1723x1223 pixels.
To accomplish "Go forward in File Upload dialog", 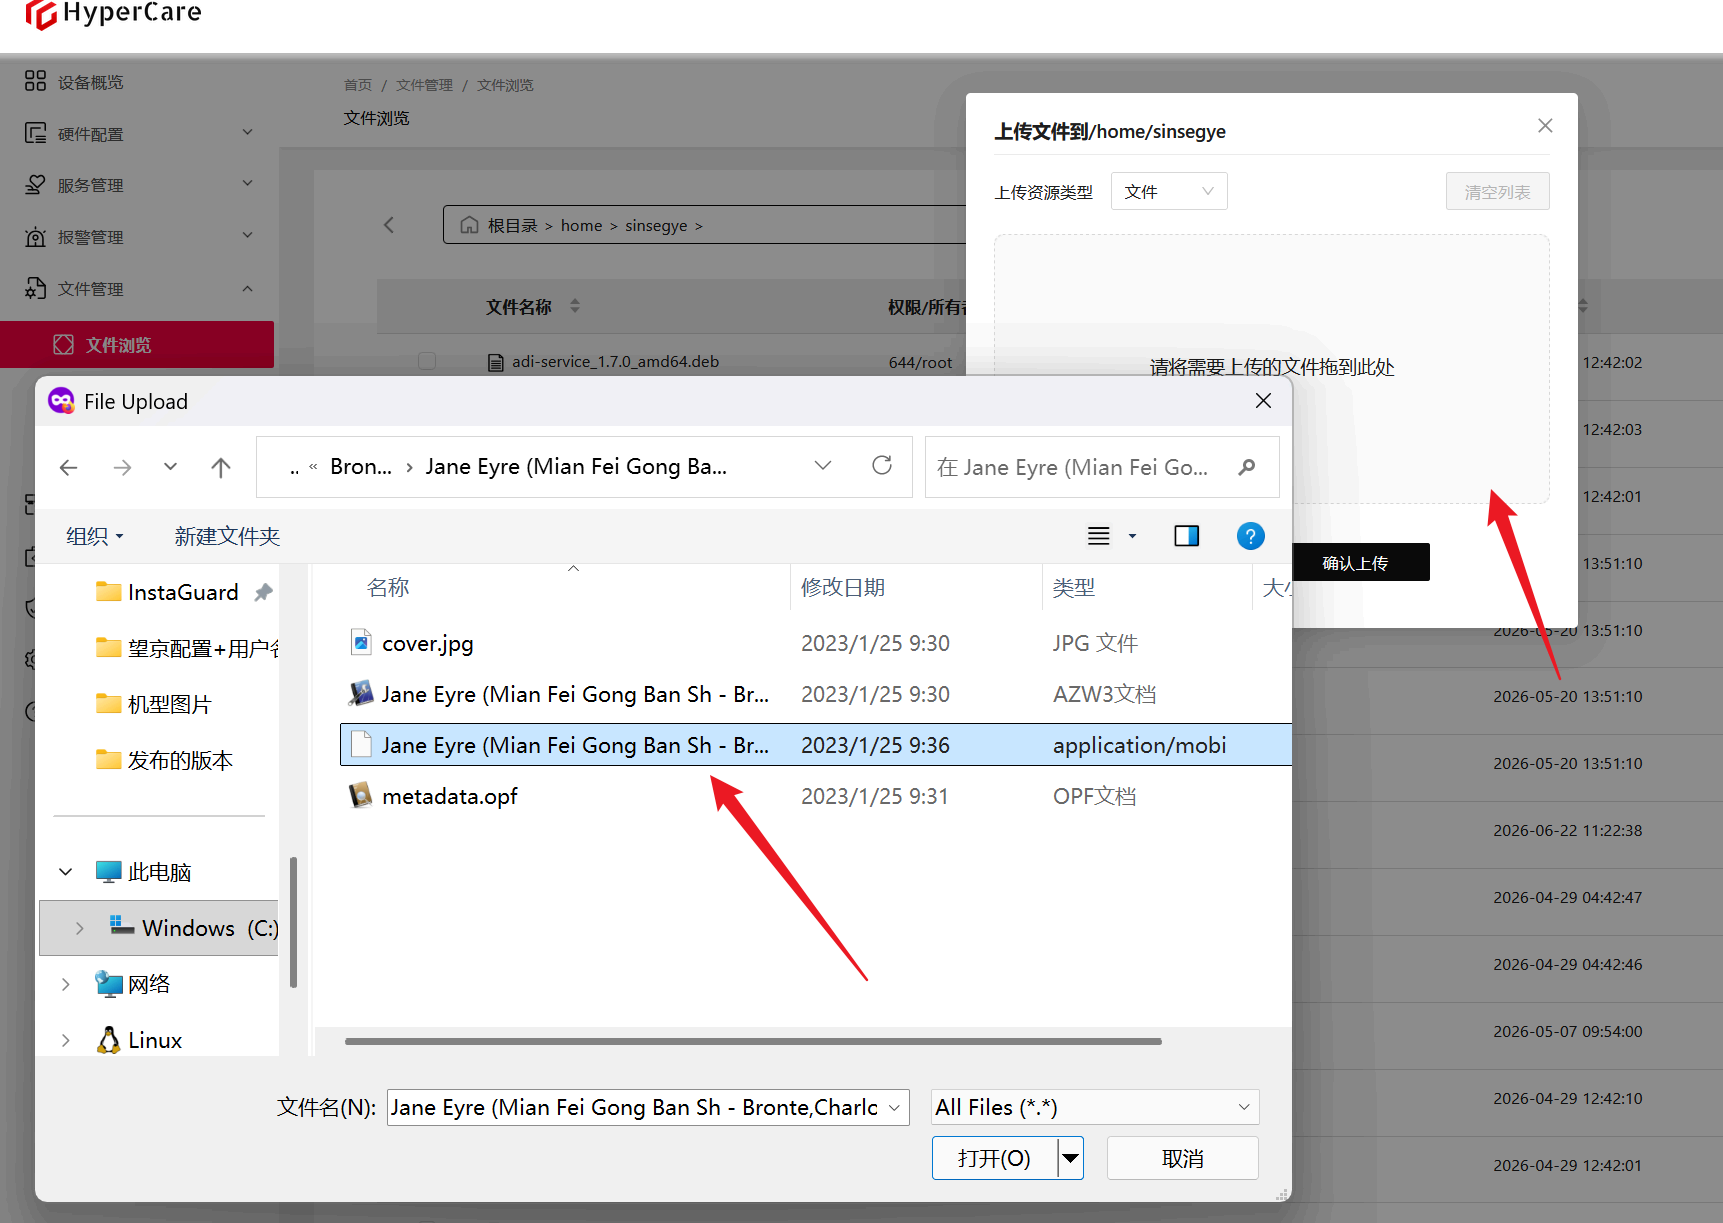I will [122, 467].
